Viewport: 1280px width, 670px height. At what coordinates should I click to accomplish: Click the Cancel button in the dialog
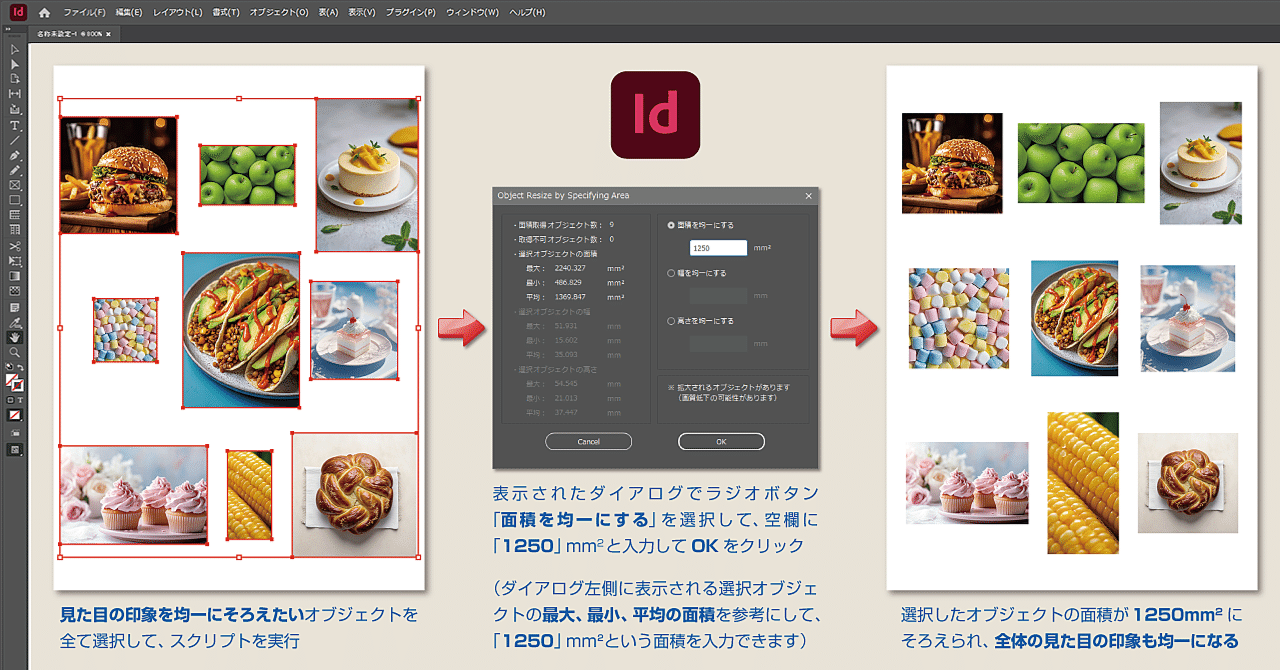589,441
